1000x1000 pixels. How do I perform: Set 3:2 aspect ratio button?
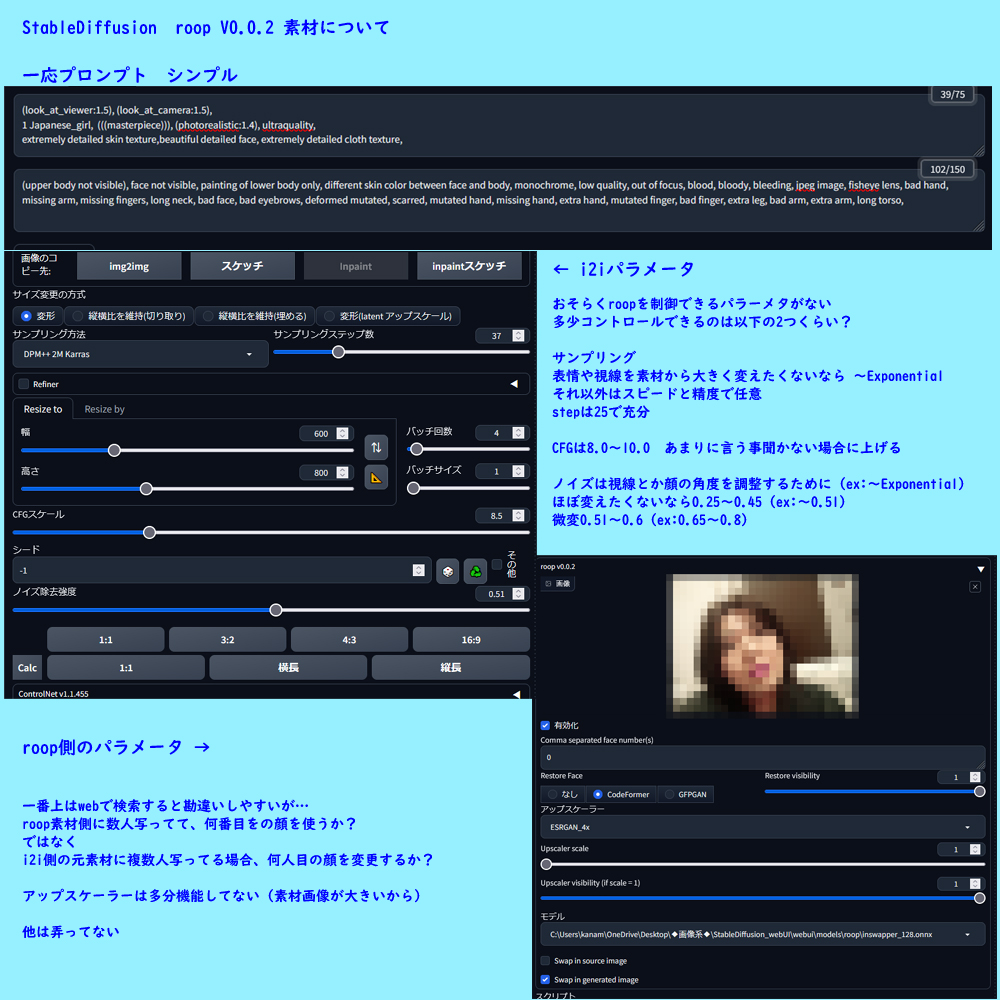click(x=228, y=640)
